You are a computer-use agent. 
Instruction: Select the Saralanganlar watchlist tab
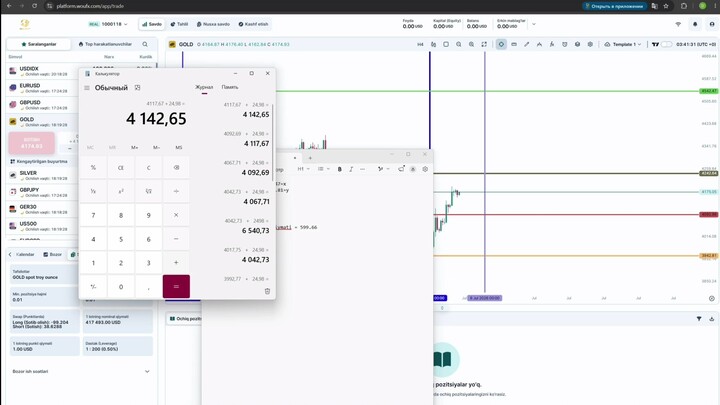[x=39, y=44]
